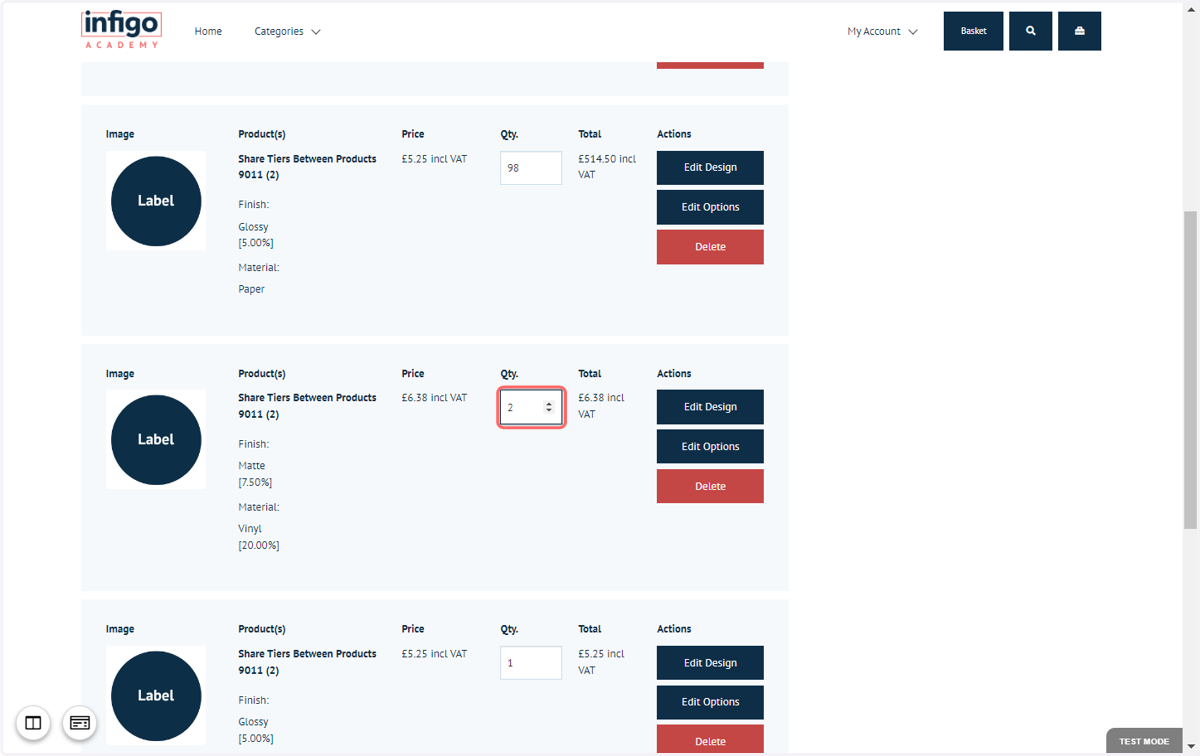Click Edit Design for the Matte Vinyl item

click(710, 407)
